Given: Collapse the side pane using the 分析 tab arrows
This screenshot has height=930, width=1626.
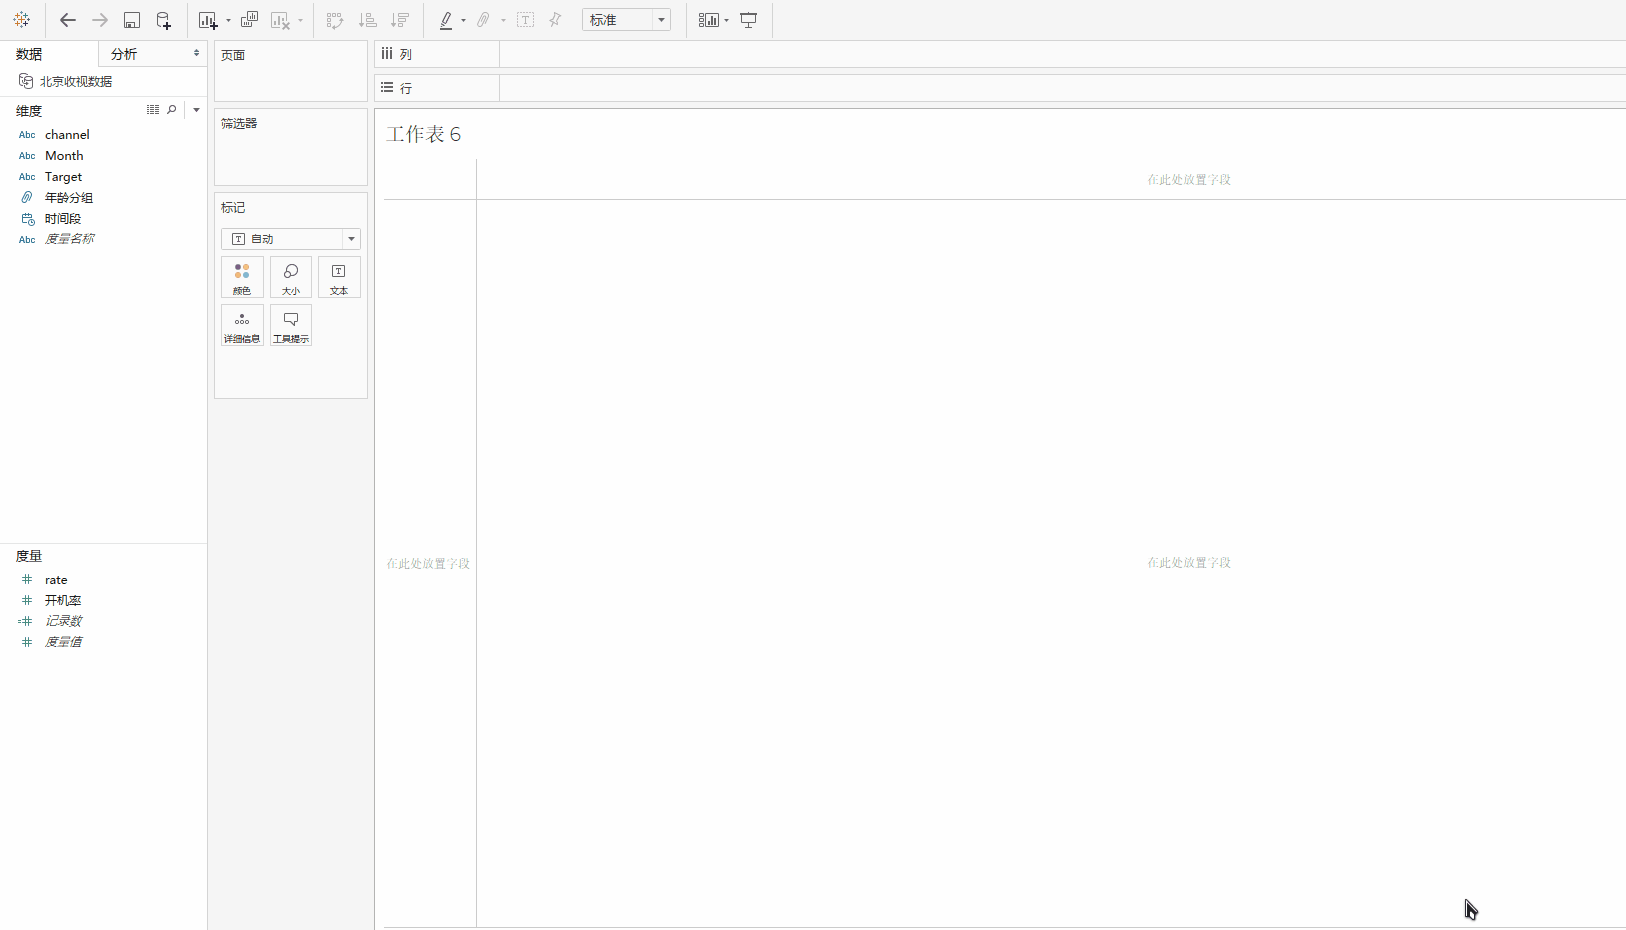Looking at the screenshot, I should coord(196,53).
